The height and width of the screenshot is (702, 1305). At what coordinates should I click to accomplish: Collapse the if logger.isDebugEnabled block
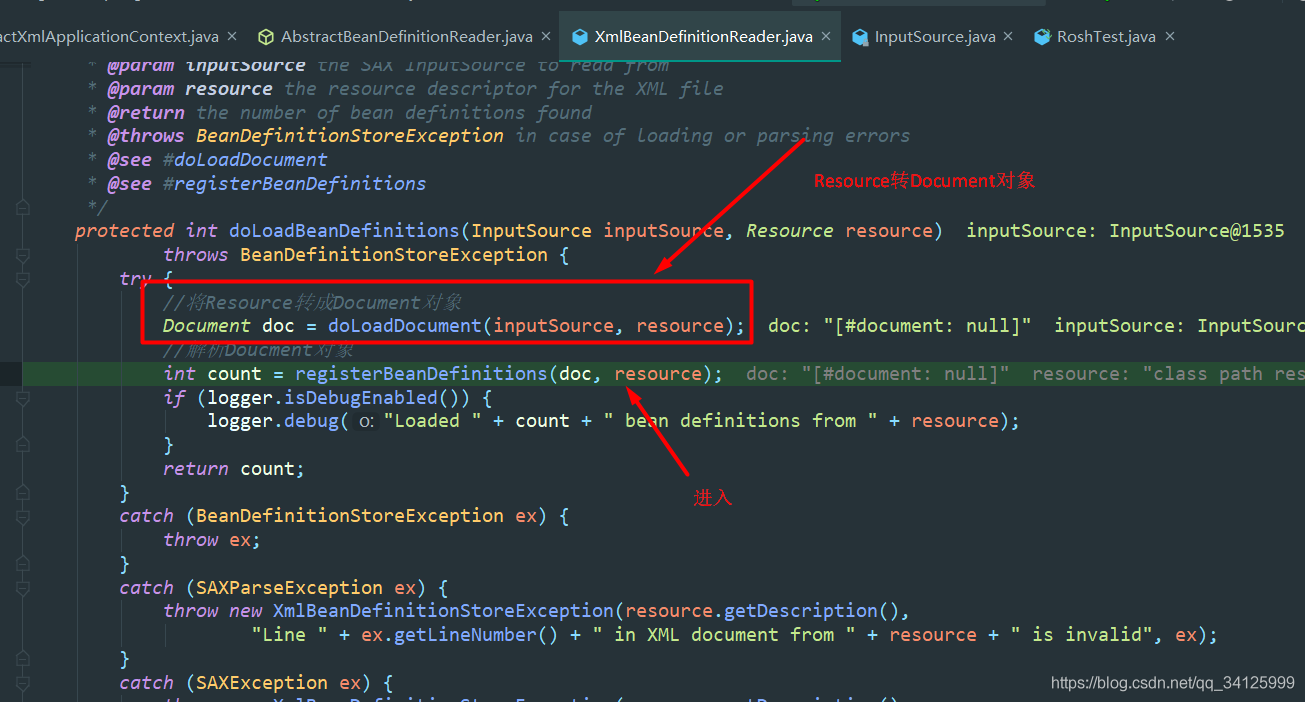(x=23, y=397)
